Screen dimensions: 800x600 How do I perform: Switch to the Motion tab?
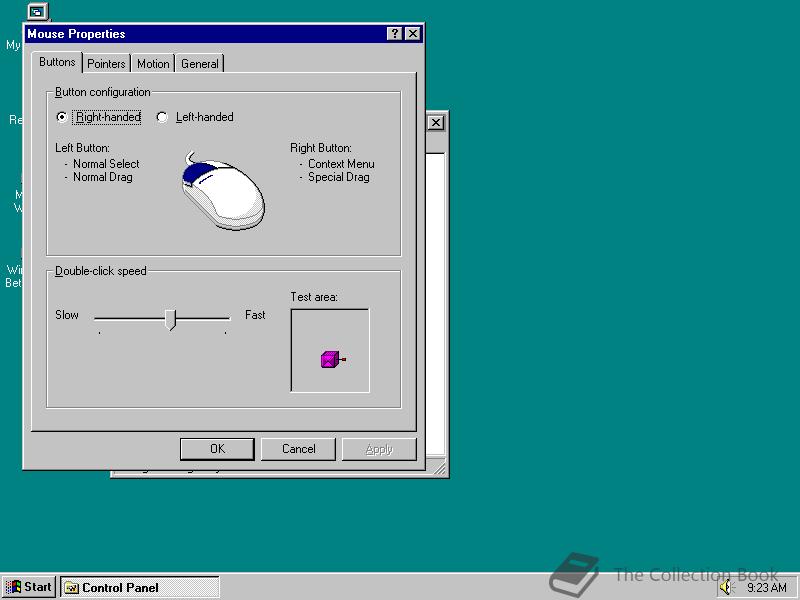coord(153,64)
